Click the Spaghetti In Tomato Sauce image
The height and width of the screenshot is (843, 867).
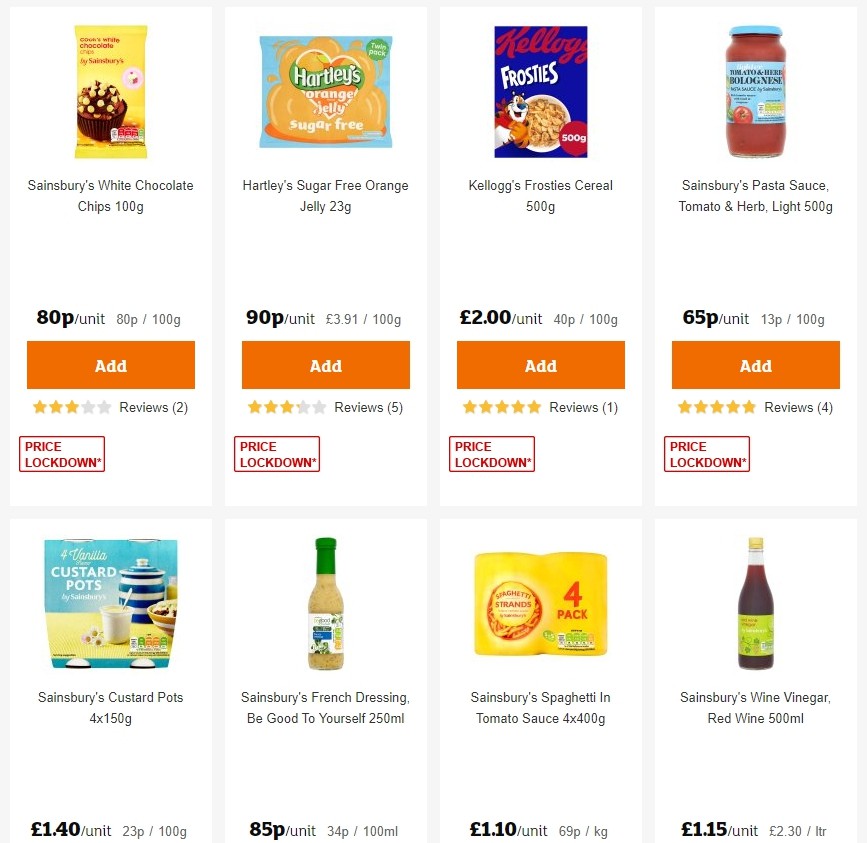pos(540,600)
